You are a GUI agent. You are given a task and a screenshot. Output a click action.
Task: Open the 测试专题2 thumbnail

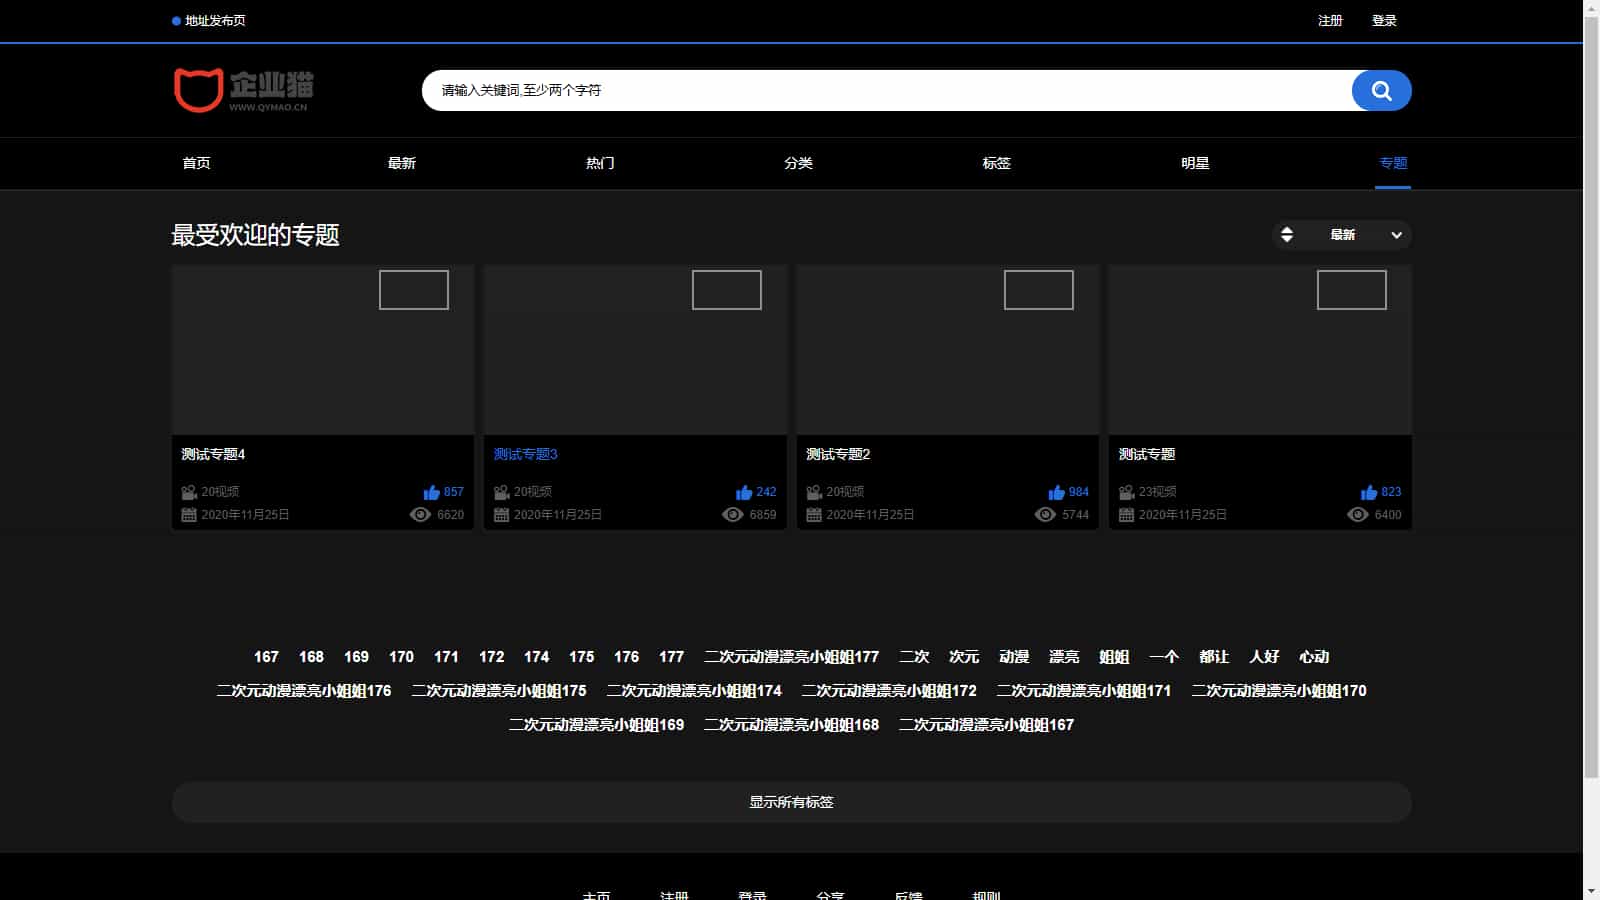[x=947, y=350]
